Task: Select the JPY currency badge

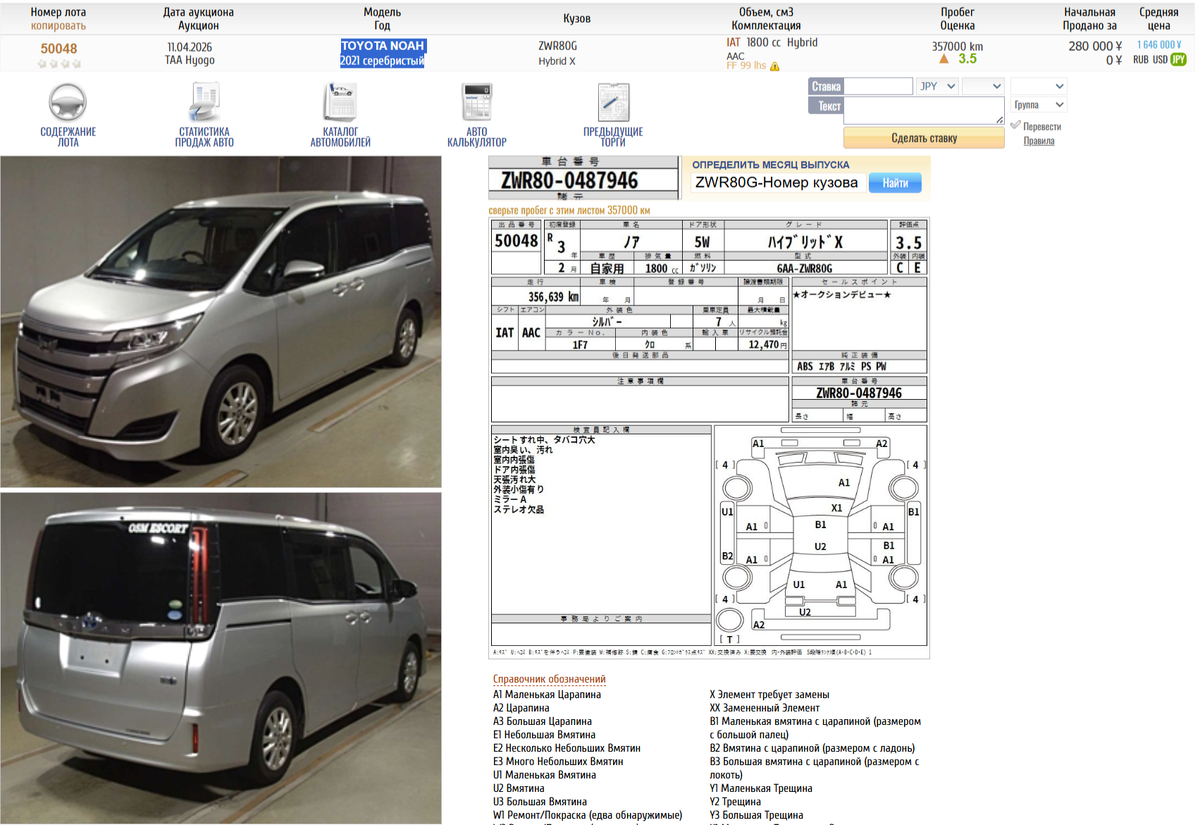Action: pos(1179,60)
